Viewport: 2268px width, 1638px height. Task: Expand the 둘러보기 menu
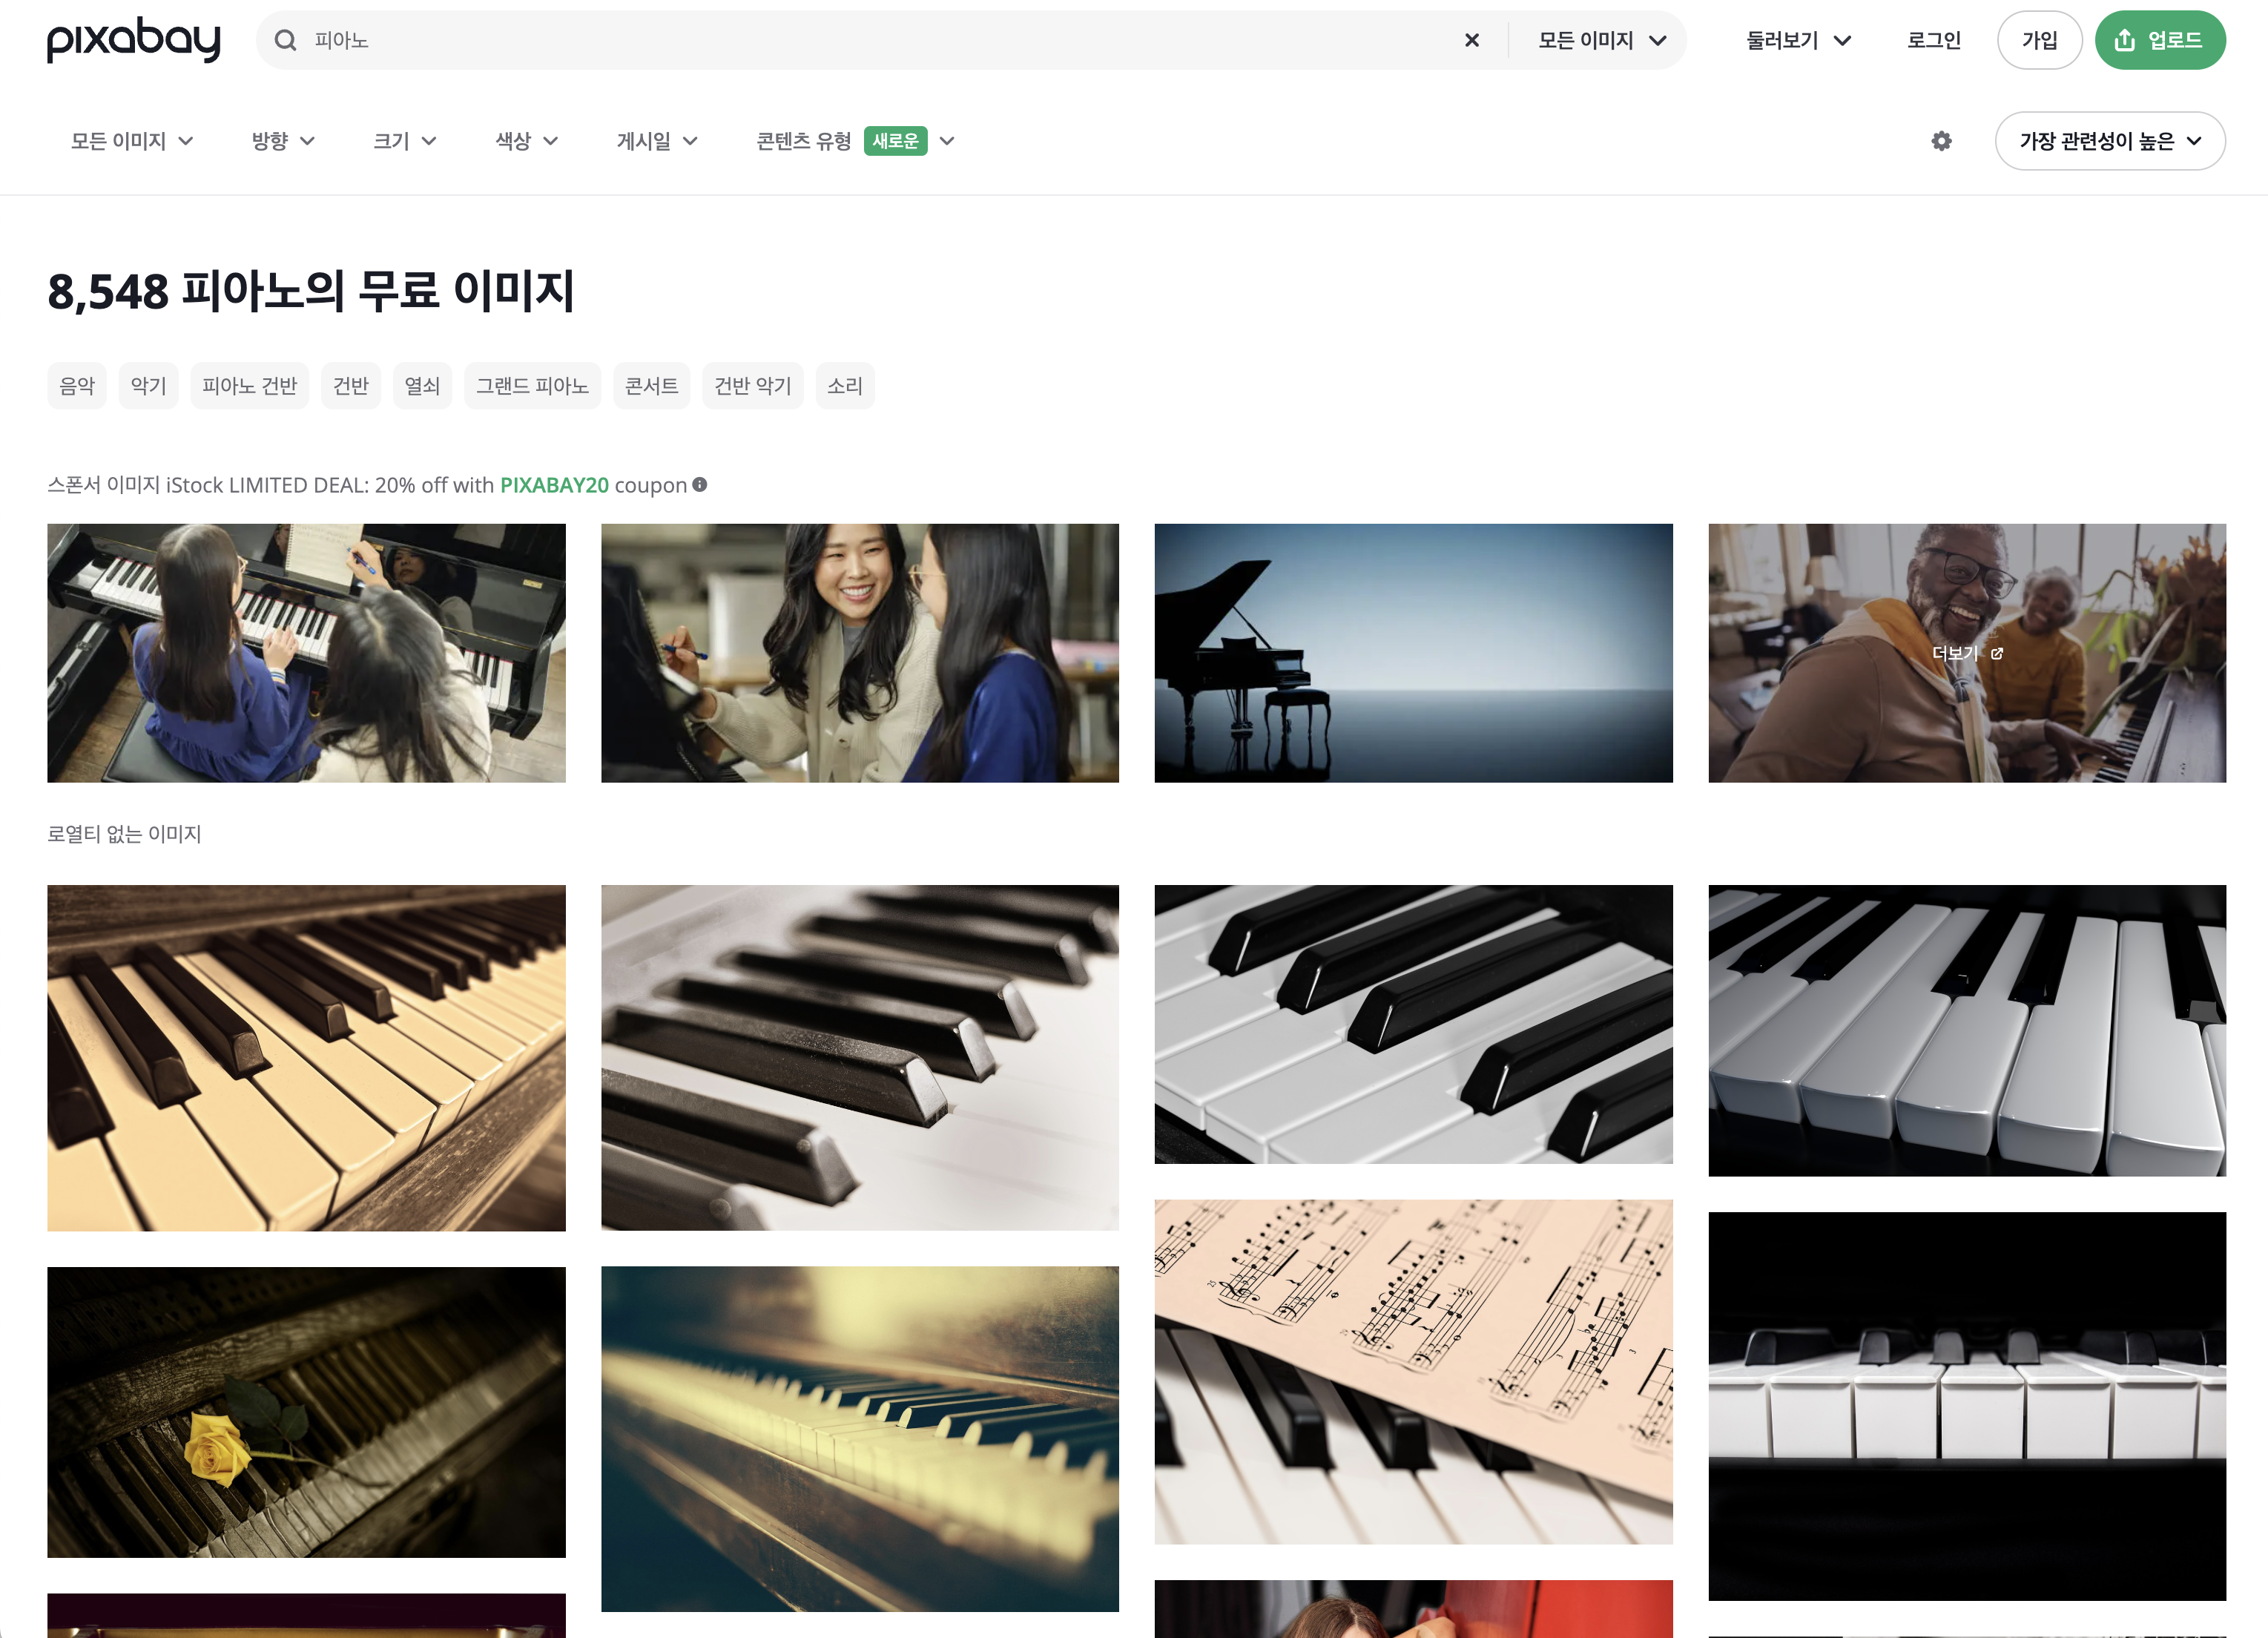point(1798,40)
